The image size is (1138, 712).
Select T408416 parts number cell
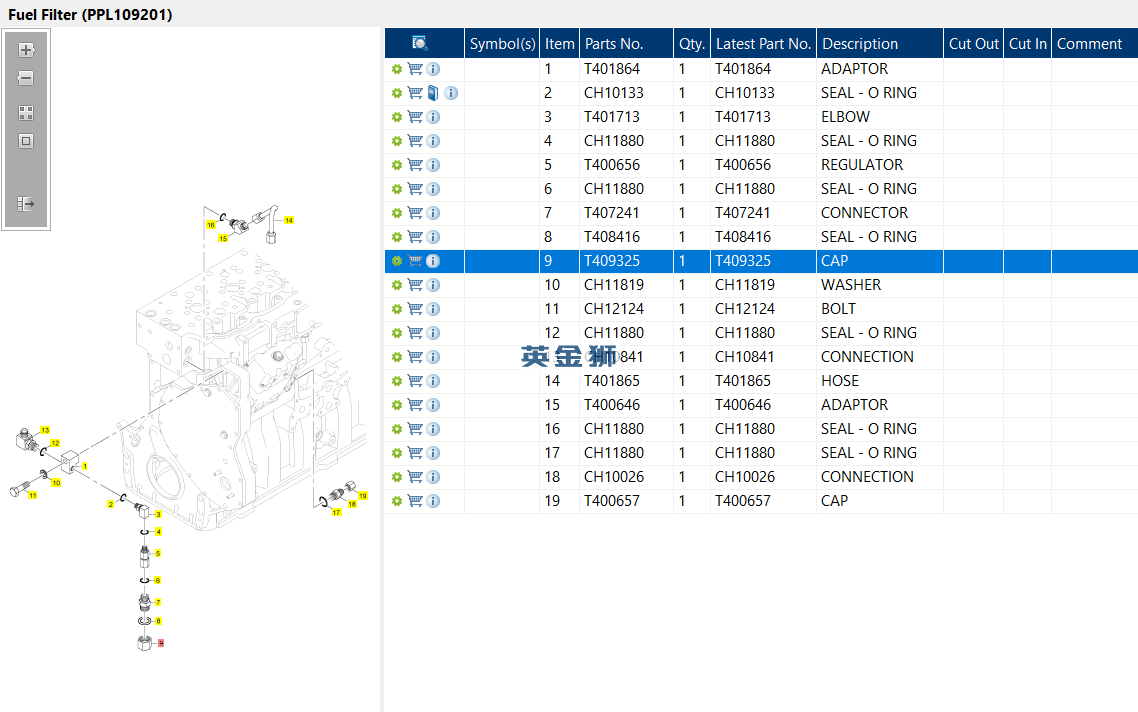click(x=626, y=237)
